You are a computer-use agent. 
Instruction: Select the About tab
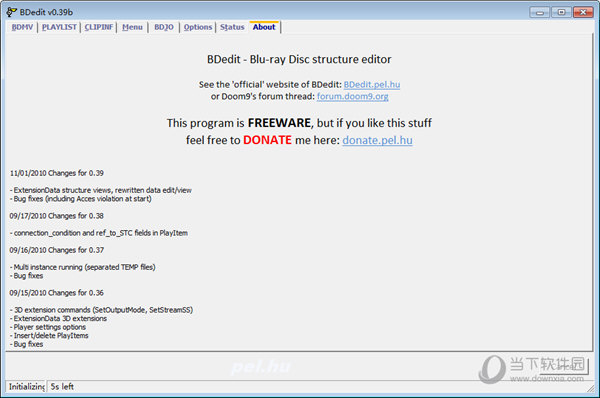coord(264,27)
